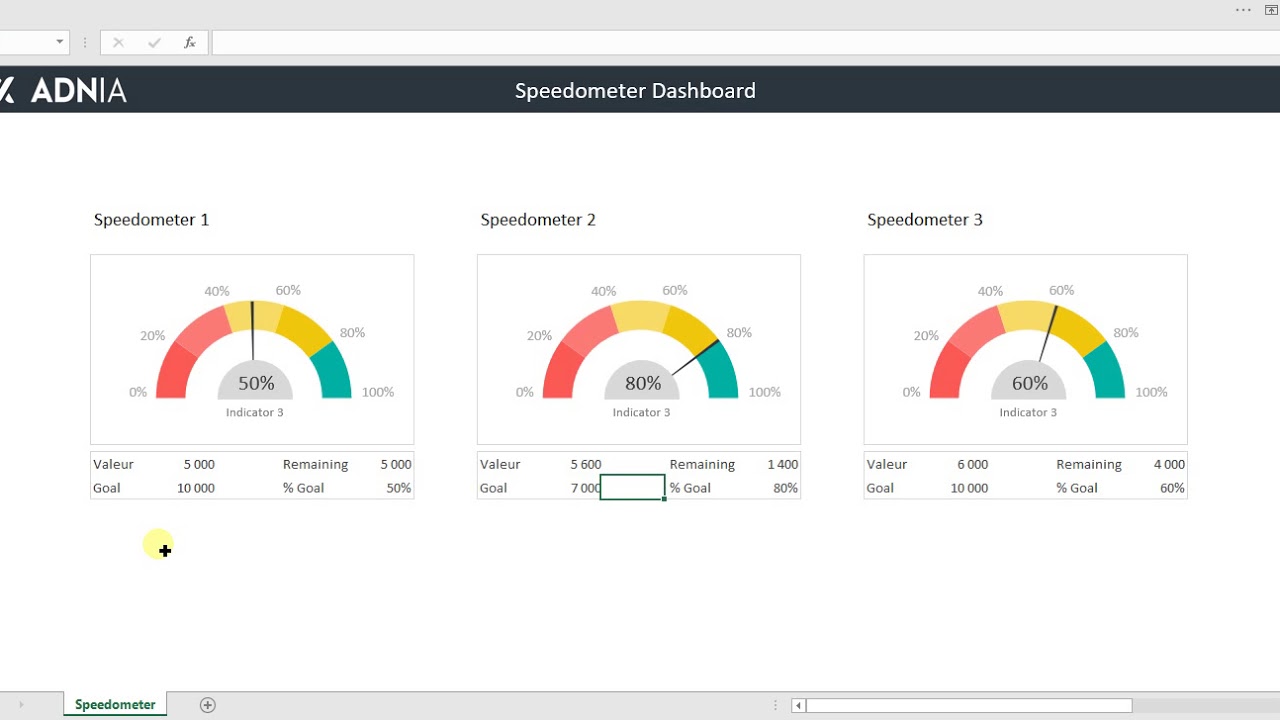The image size is (1280, 720).
Task: Click 0% axis label in Speedometer 2 chart
Action: pos(525,392)
